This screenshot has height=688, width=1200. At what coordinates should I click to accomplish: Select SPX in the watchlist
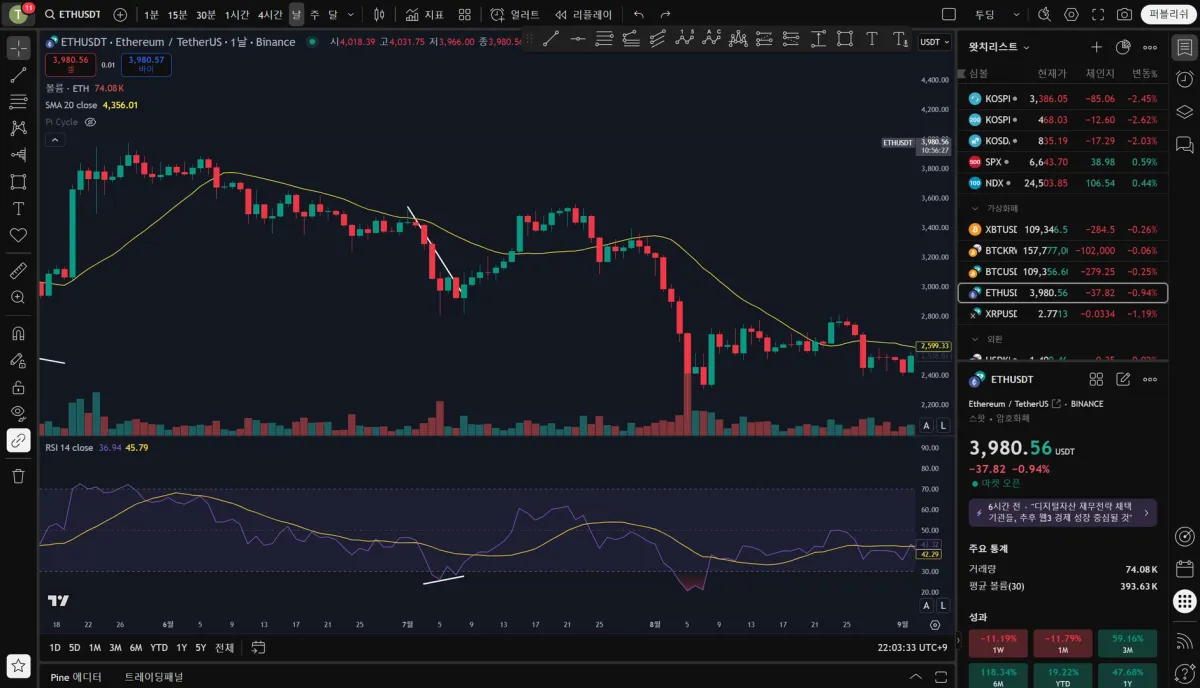tap(1062, 162)
